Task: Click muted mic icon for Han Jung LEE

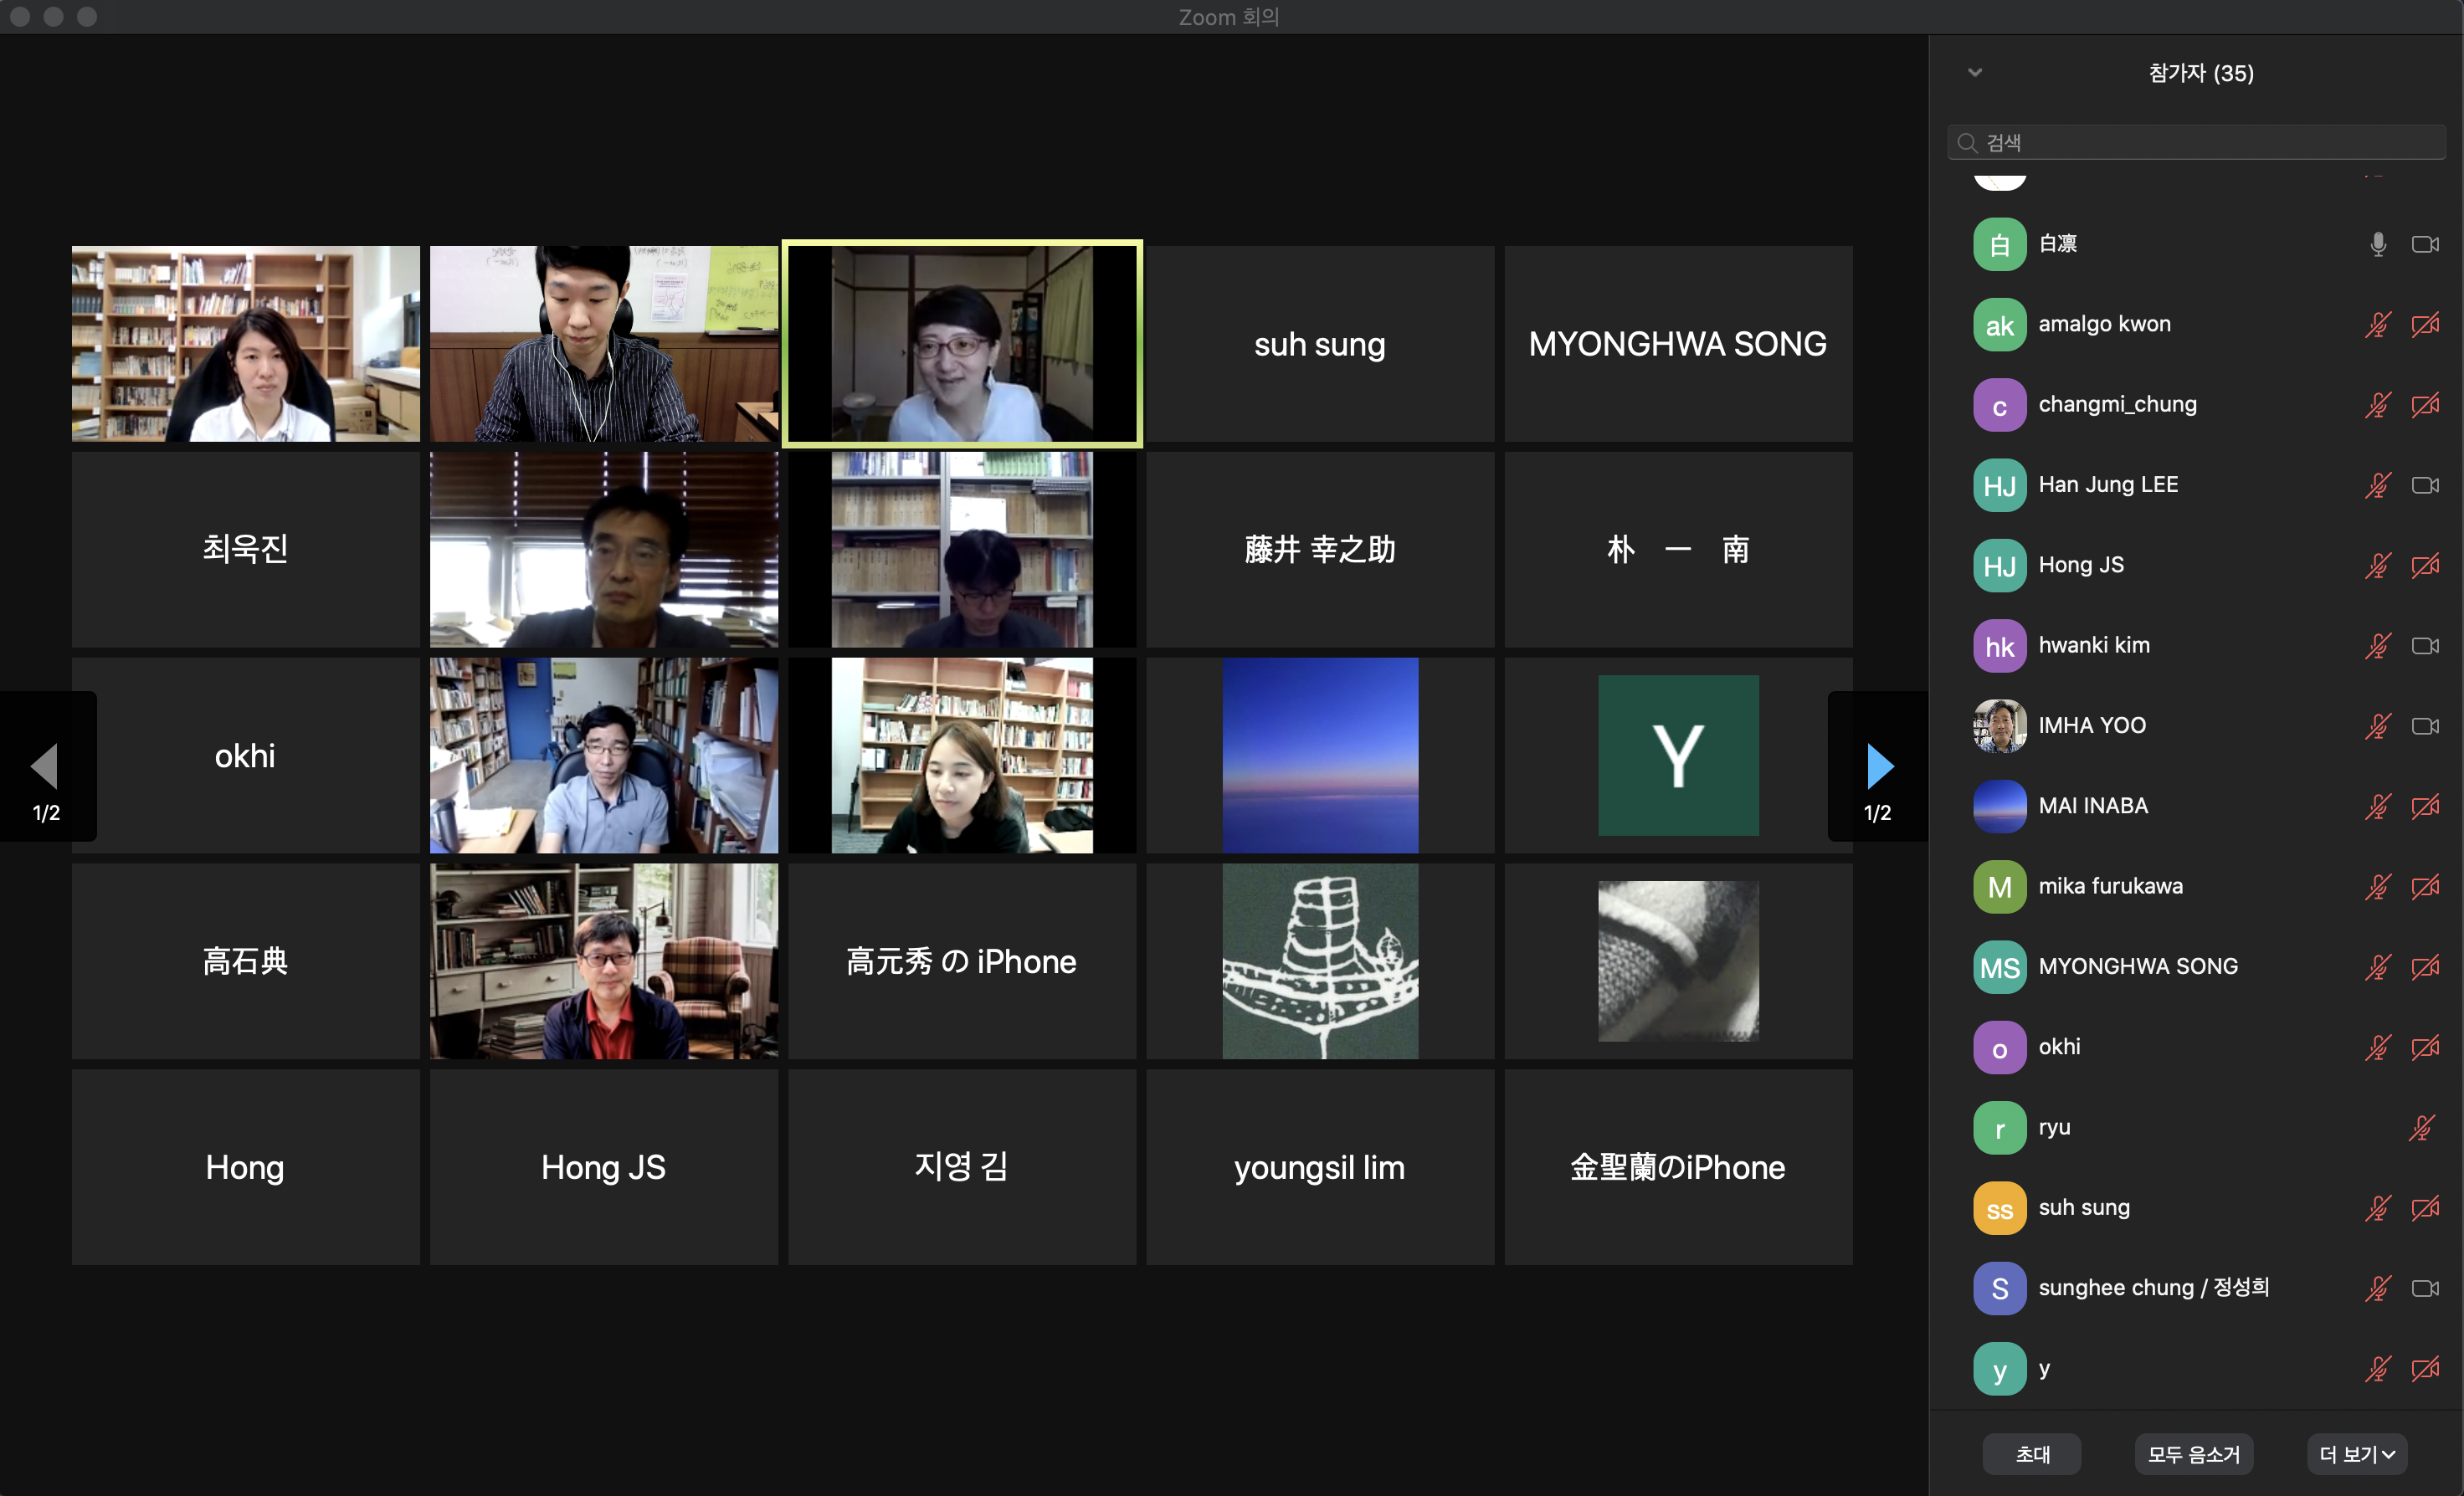Action: pyautogui.click(x=2378, y=485)
